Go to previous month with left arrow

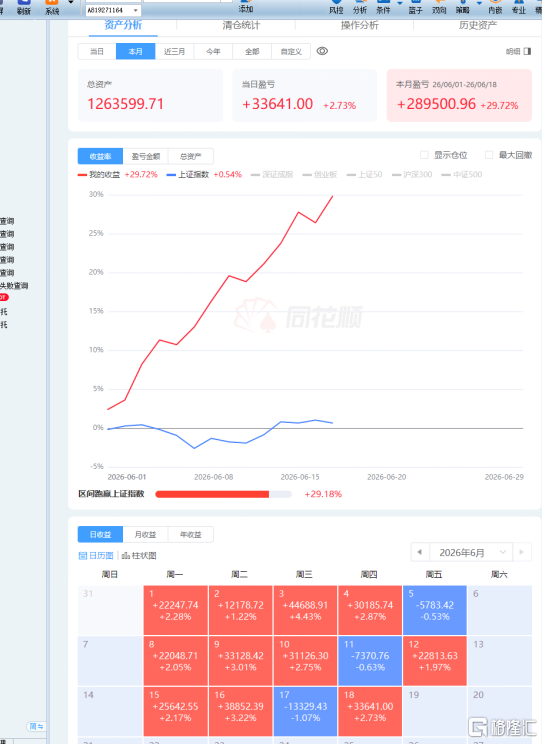coord(420,552)
